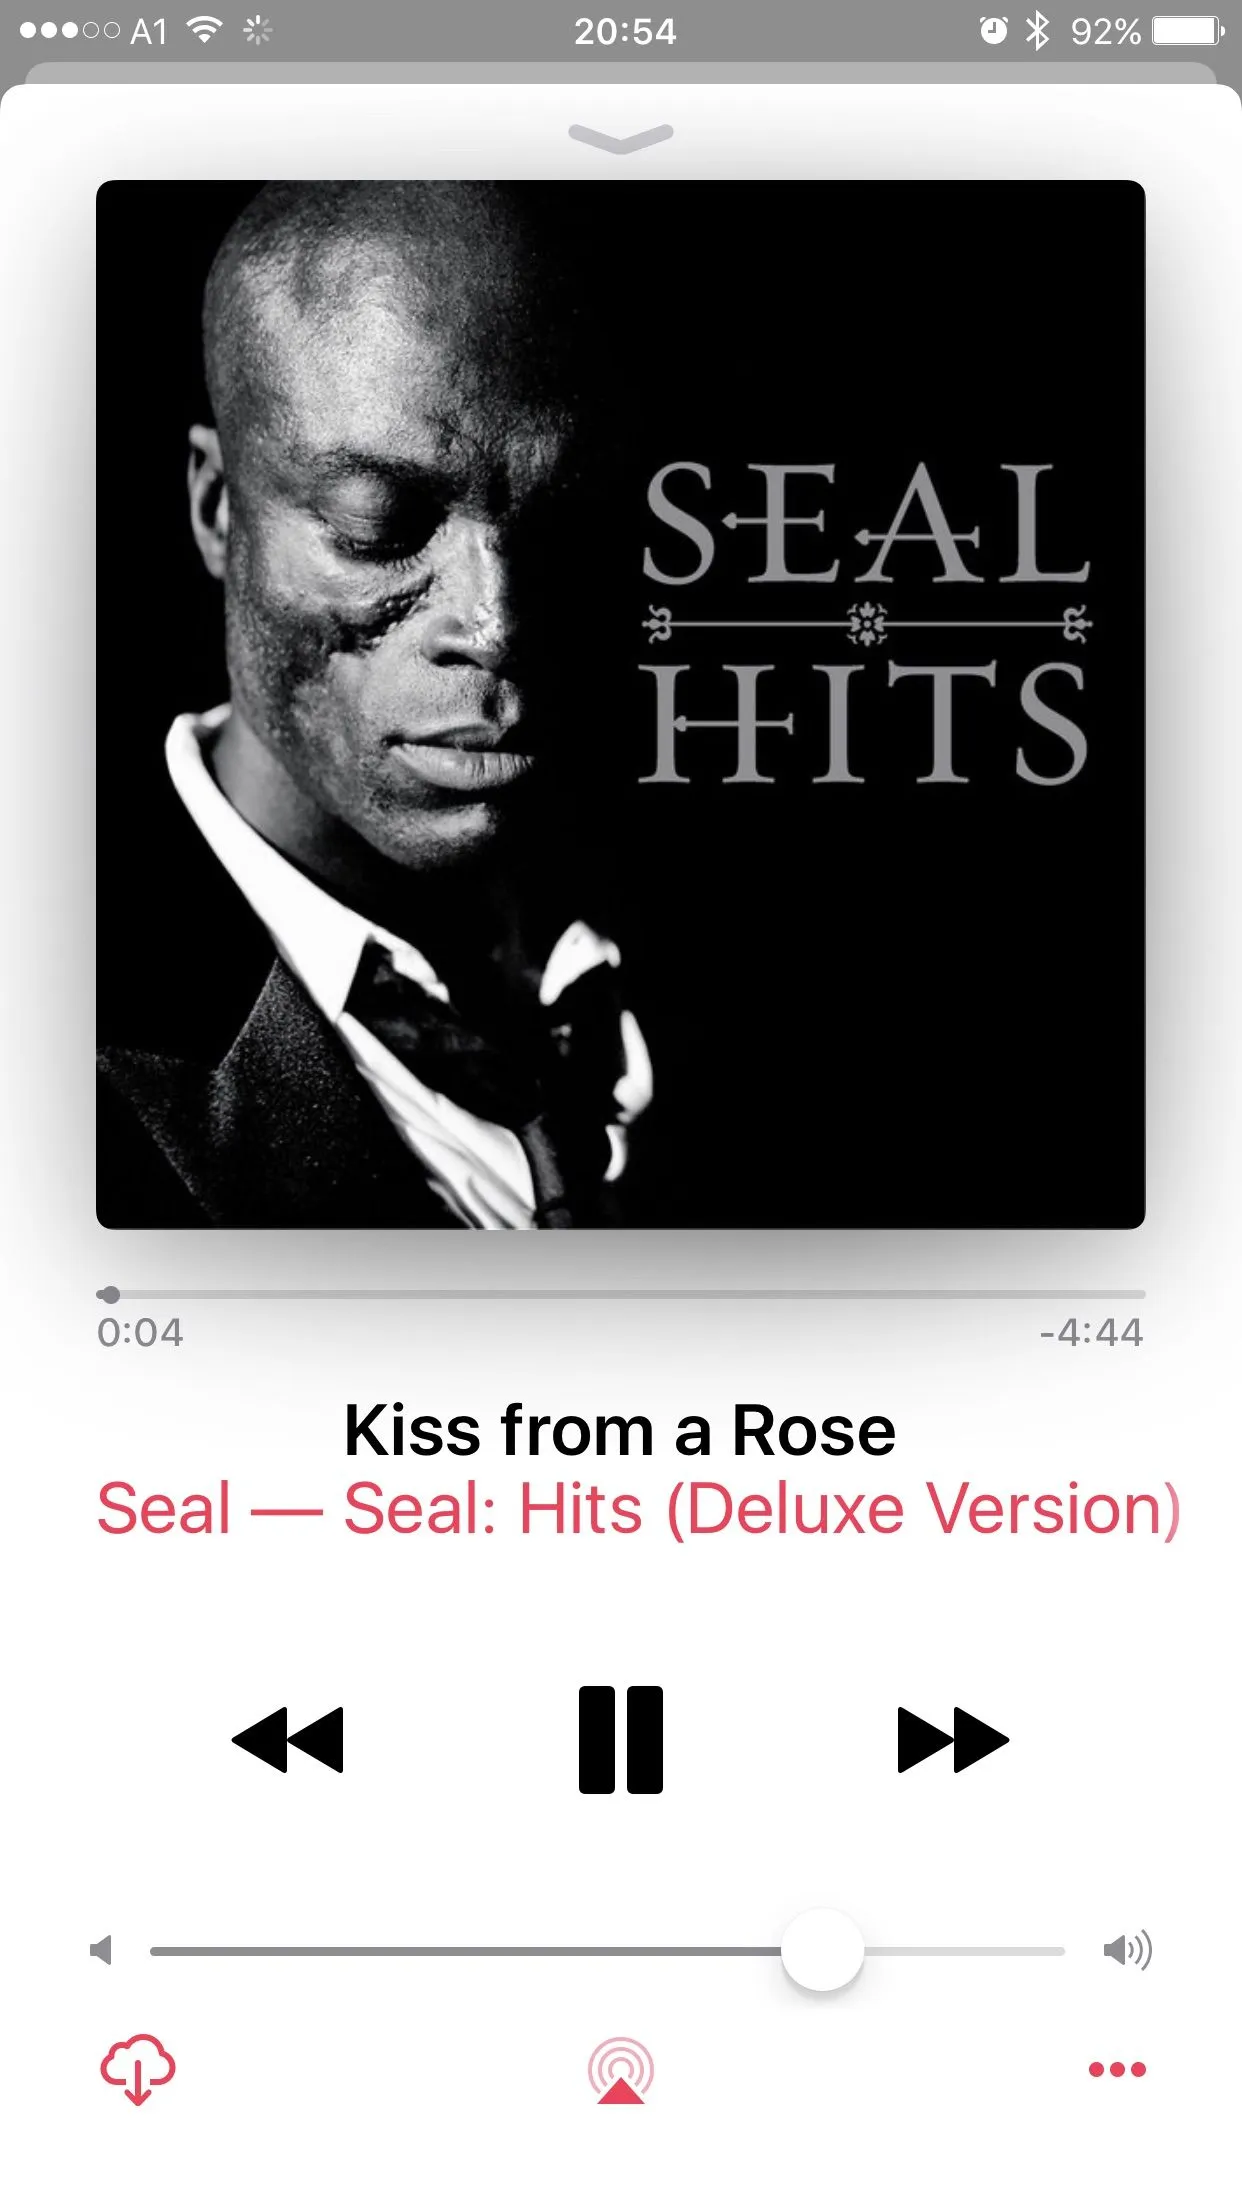
Task: Collapse Now Playing with the down chevron
Action: [621, 138]
